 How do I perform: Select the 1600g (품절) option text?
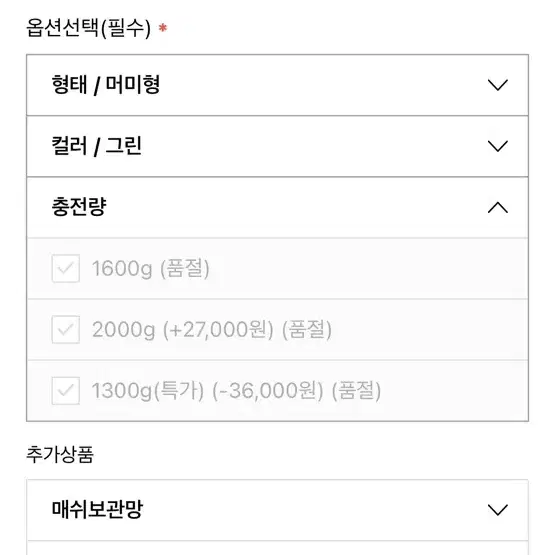151,268
